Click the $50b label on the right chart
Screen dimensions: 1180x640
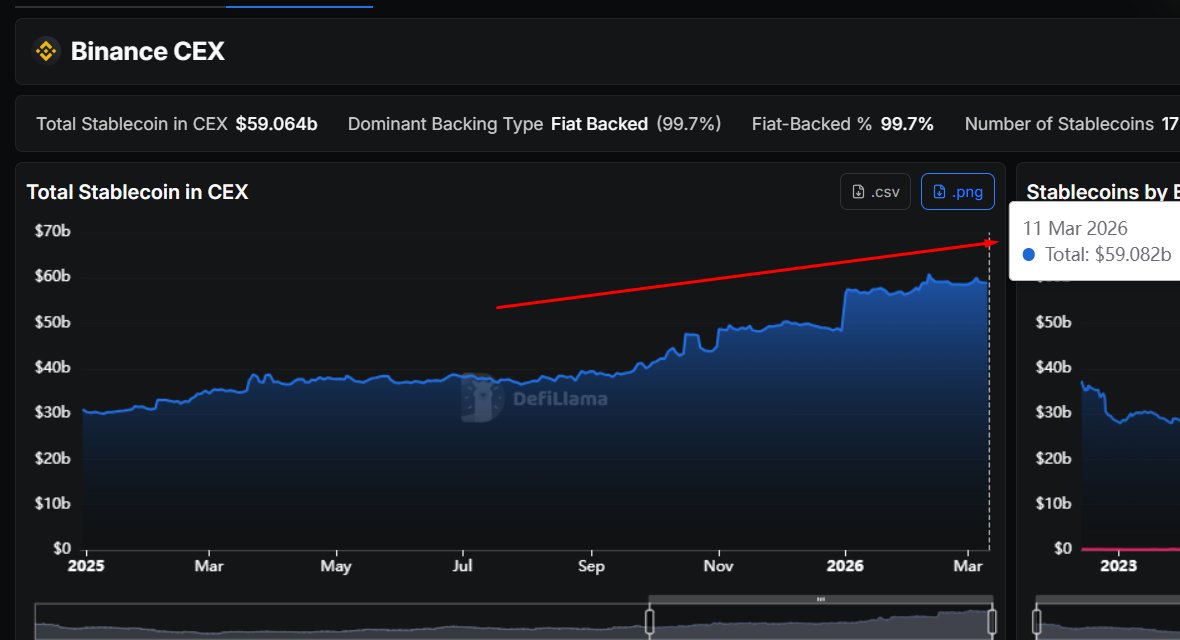[1053, 322]
